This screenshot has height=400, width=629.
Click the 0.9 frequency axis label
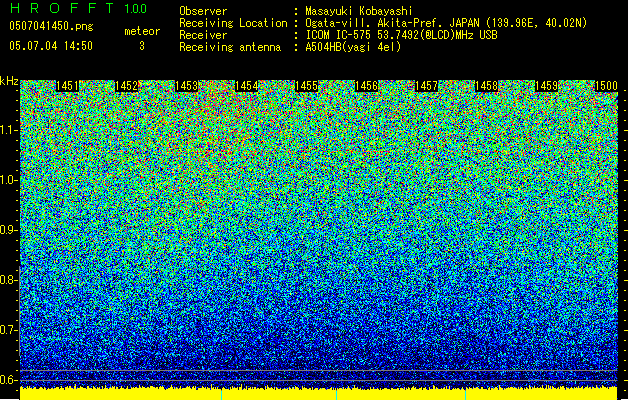click(x=9, y=230)
